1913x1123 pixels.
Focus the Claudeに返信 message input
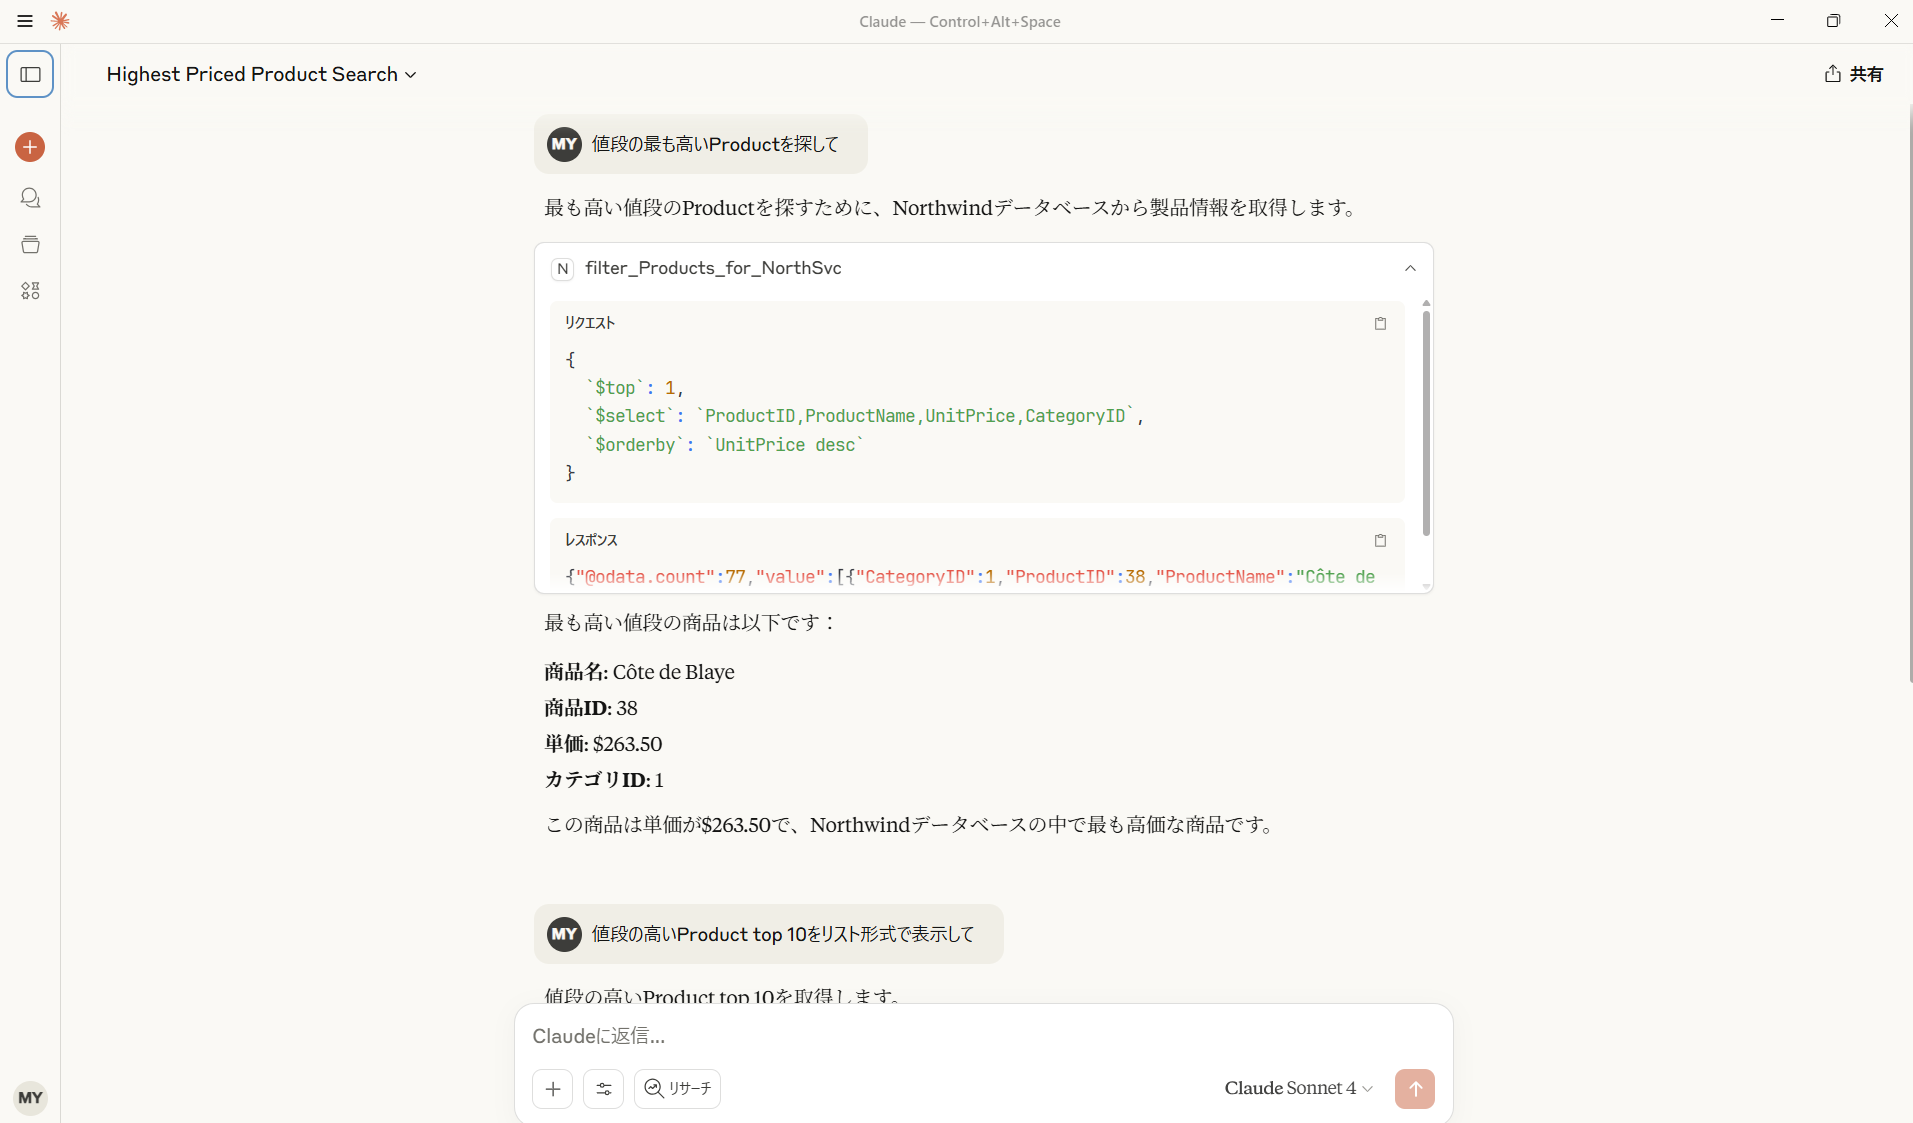(983, 1036)
